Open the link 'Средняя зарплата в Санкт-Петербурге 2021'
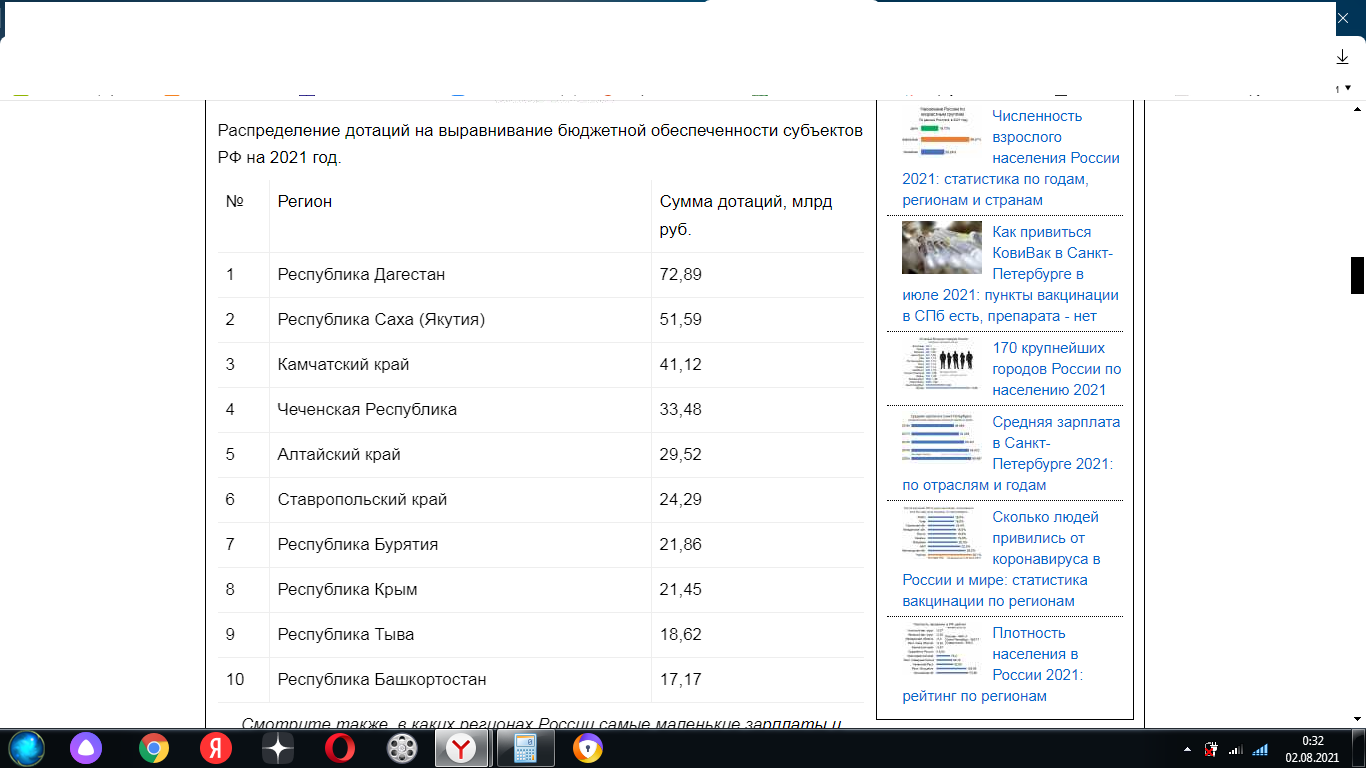Image resolution: width=1366 pixels, height=772 pixels. point(1011,453)
